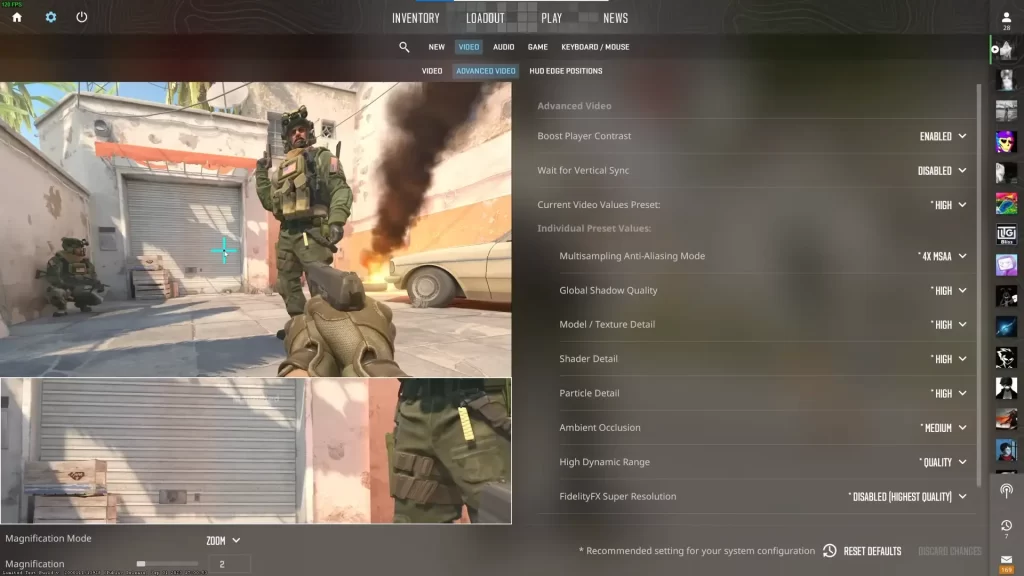Open the mail inbox icon showing 169
Screen dimensions: 1024x576
pyautogui.click(x=1006, y=563)
